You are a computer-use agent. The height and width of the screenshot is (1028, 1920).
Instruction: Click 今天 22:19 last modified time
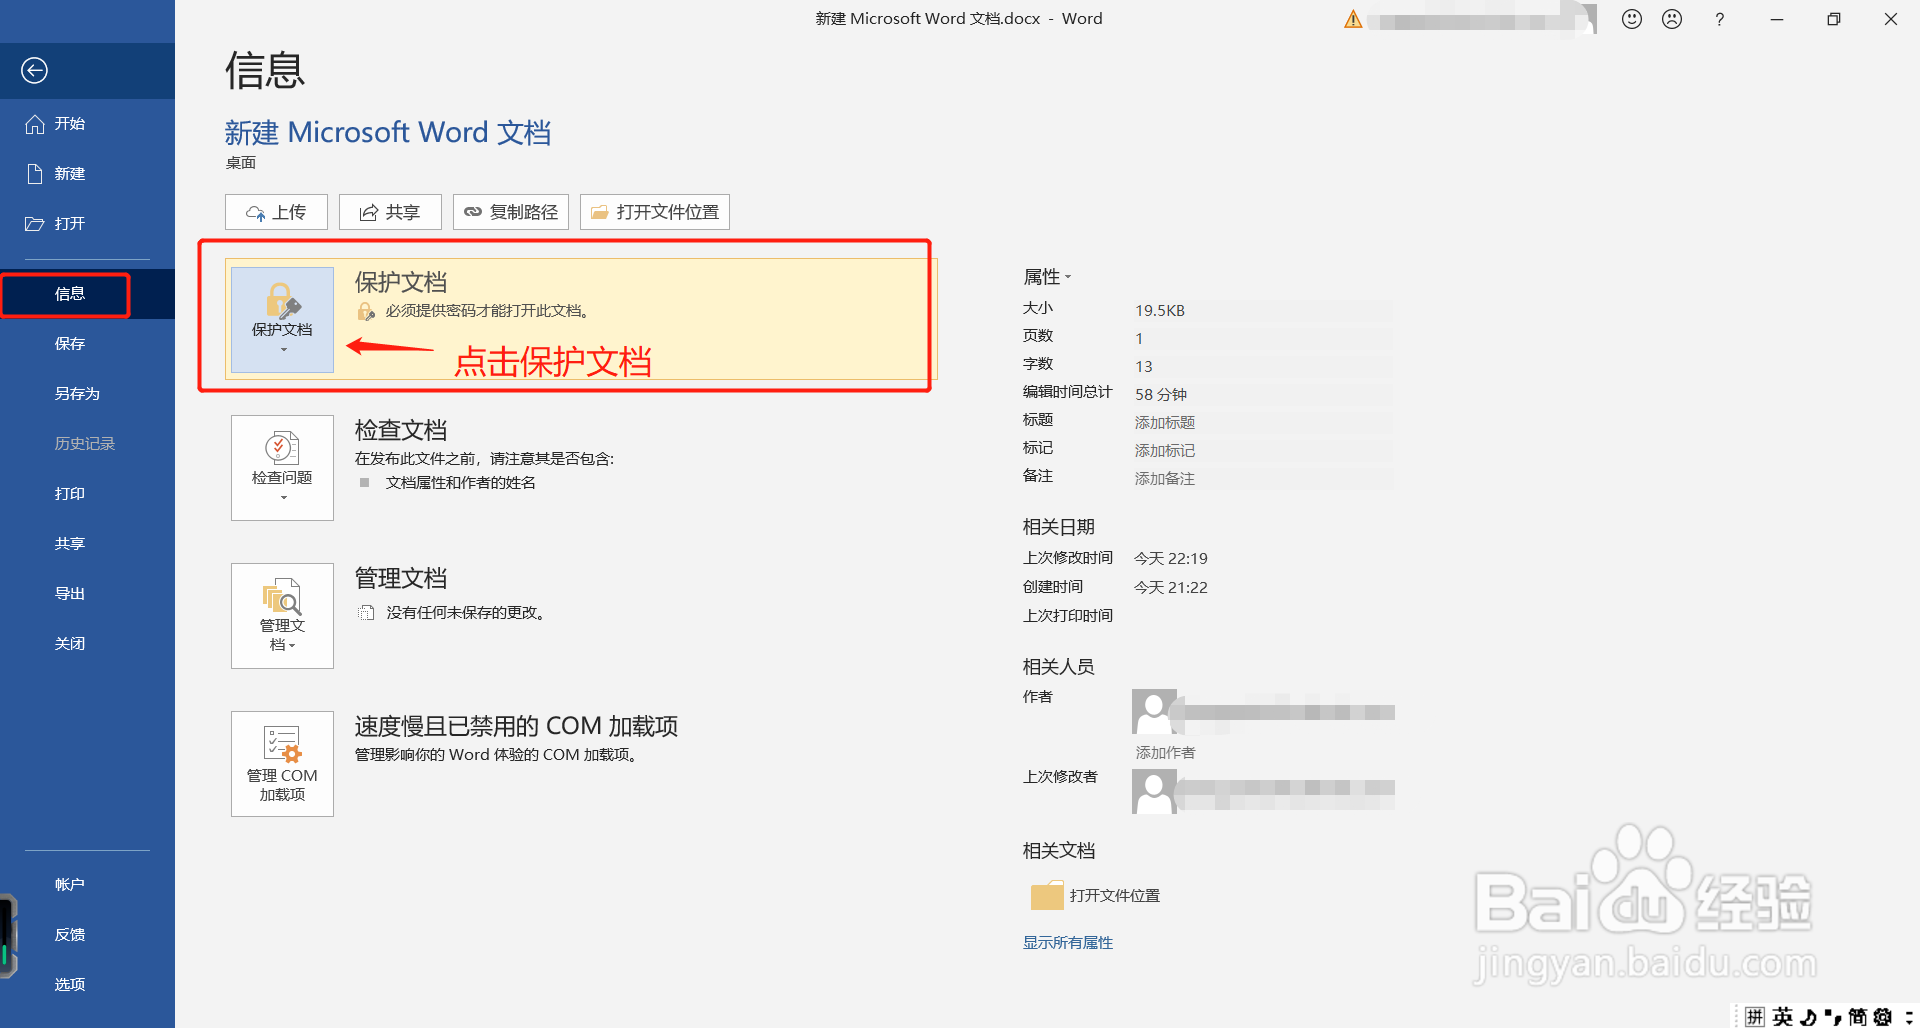(x=1171, y=559)
